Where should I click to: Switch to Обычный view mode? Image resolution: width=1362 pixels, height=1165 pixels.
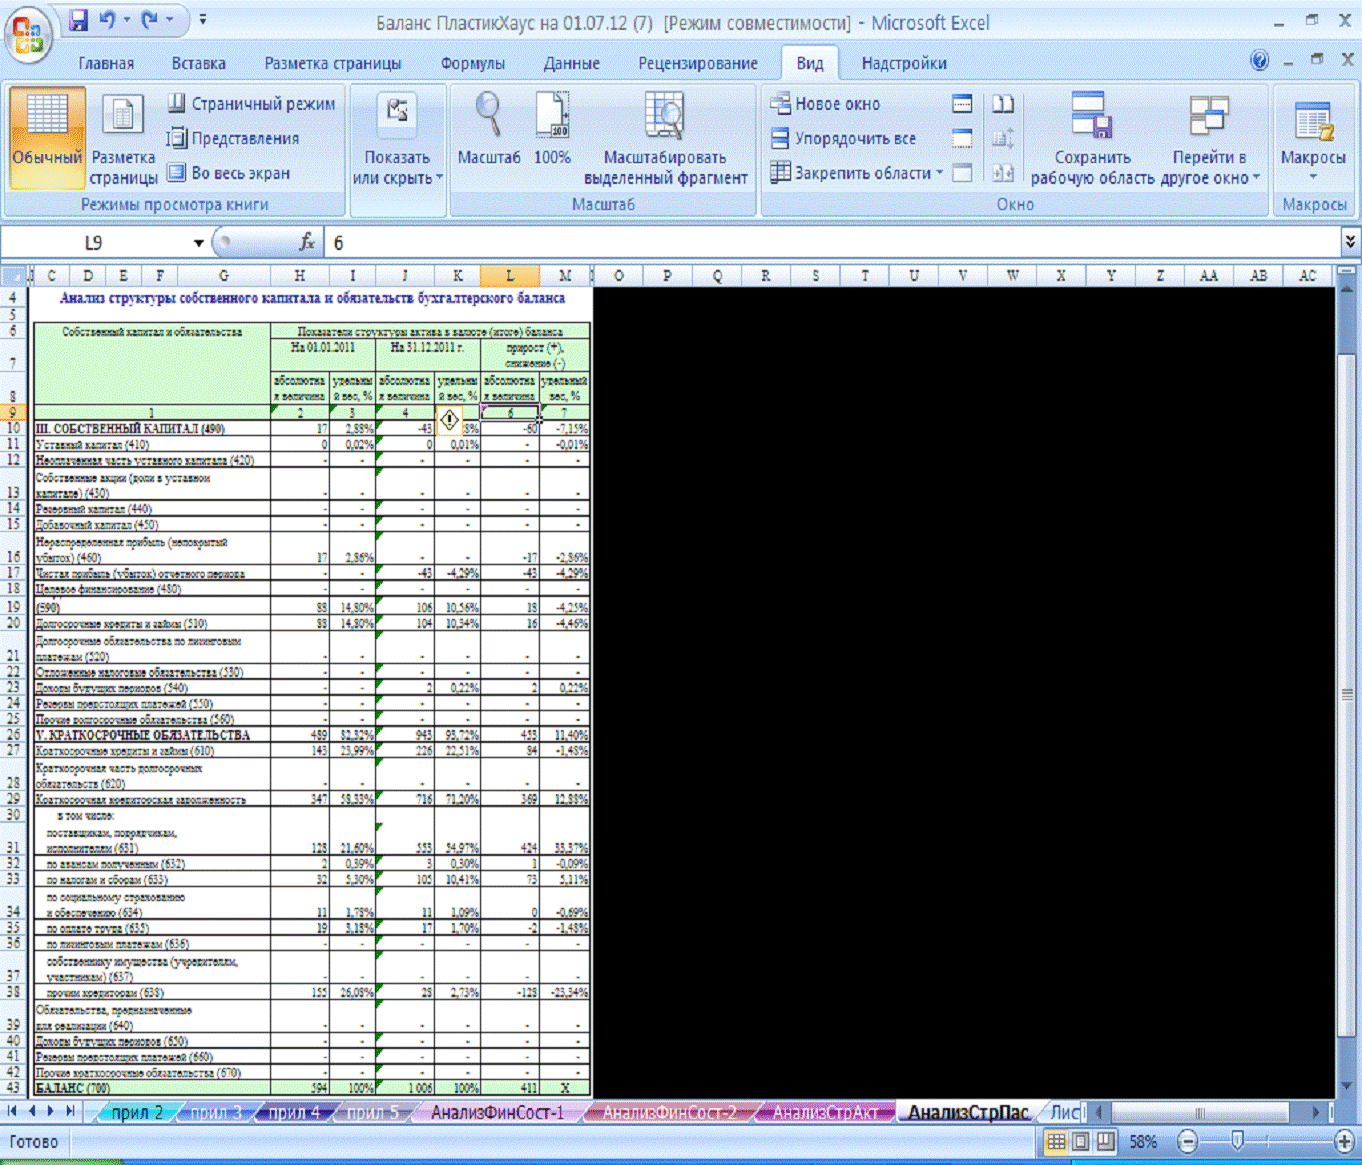[47, 135]
